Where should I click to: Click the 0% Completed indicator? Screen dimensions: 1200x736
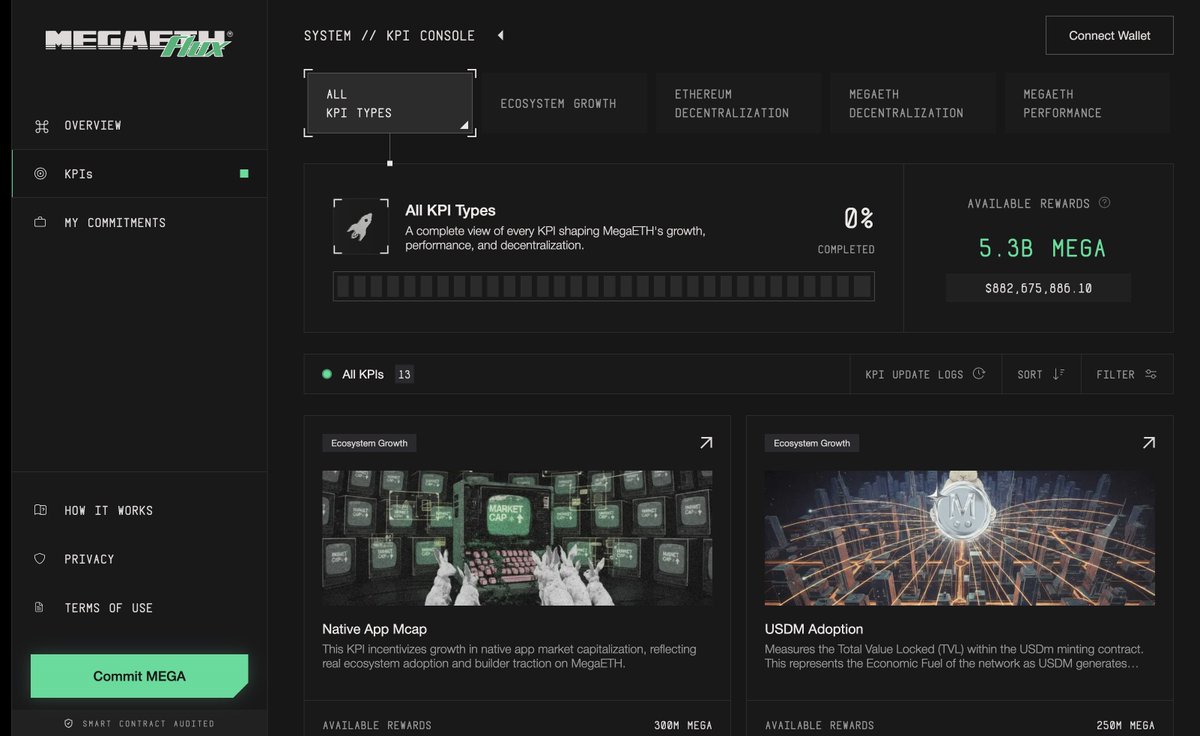click(x=847, y=229)
